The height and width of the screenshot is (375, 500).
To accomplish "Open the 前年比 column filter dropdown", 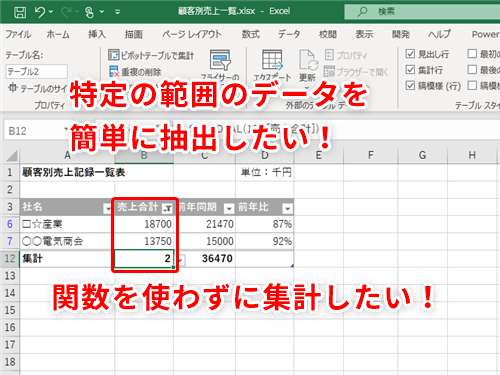I will pos(287,209).
